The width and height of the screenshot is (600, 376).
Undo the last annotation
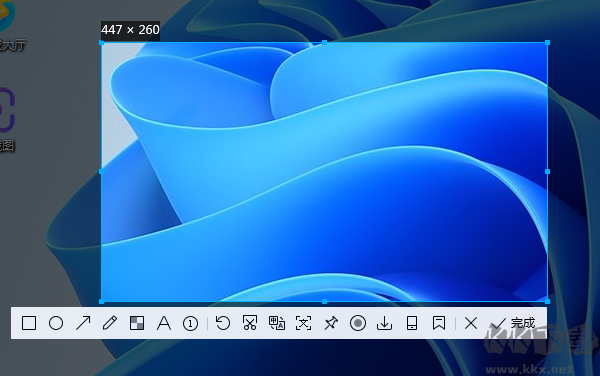223,323
